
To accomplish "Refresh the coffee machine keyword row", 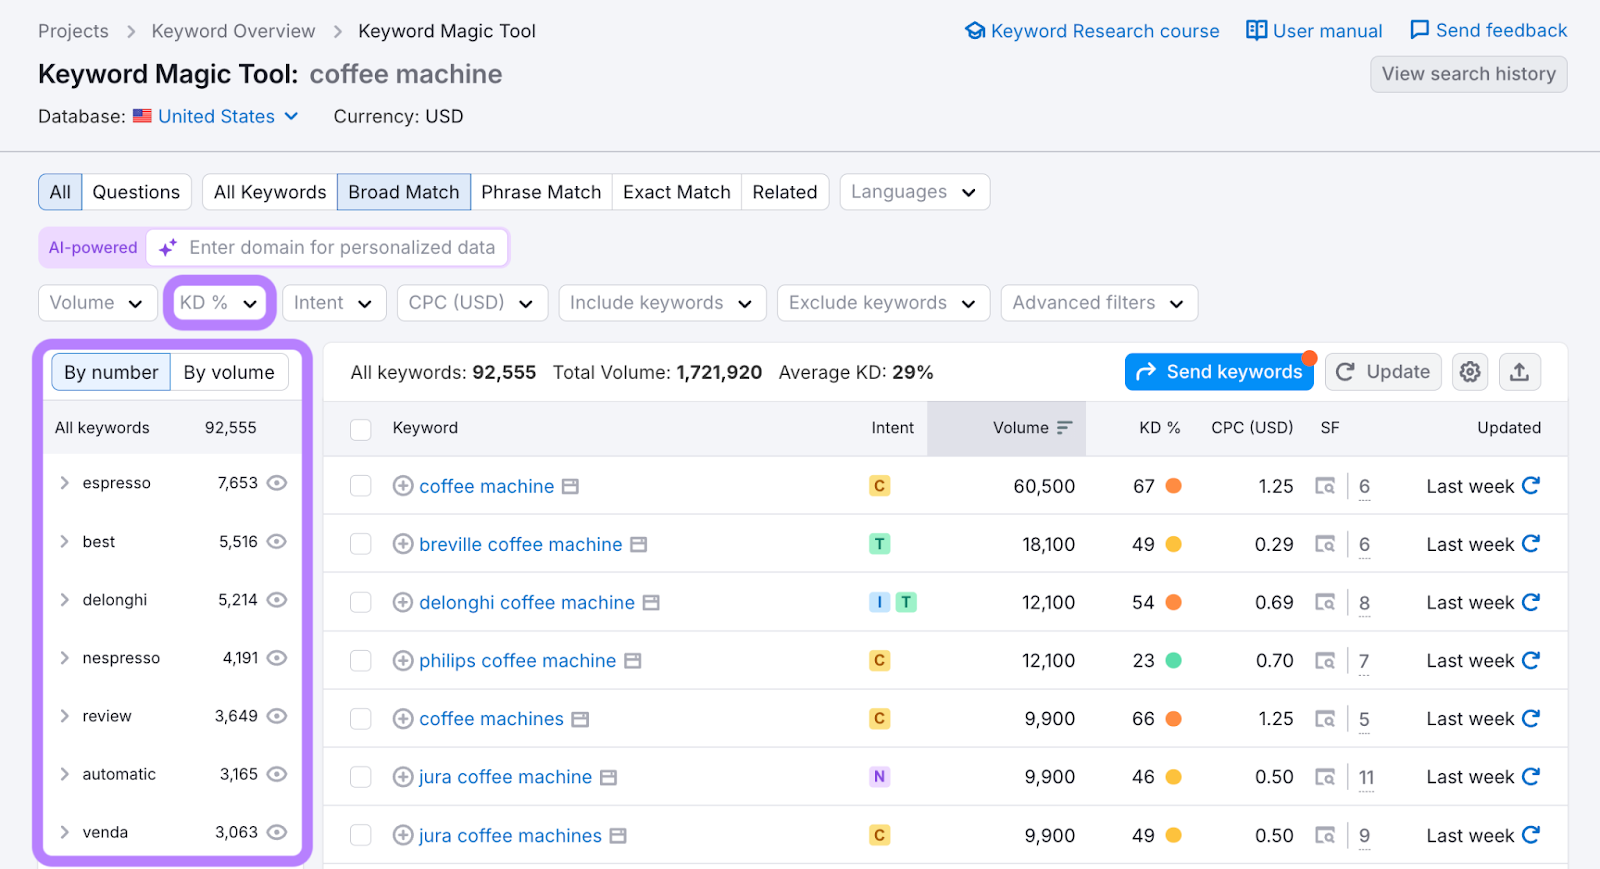I will [1531, 486].
